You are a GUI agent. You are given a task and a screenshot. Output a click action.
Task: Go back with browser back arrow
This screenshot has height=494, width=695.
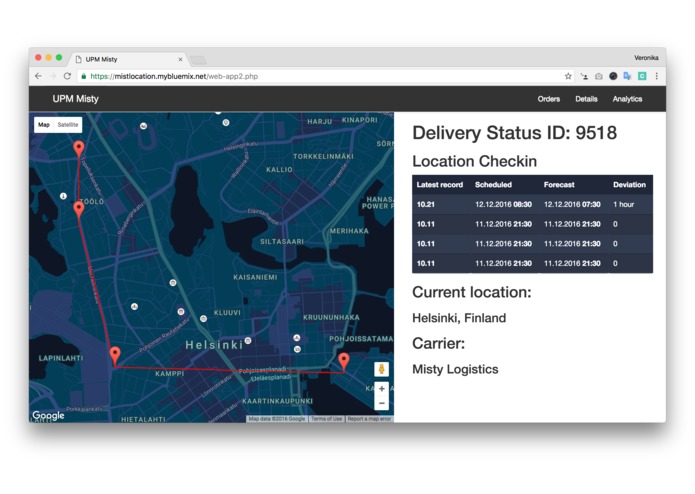(38, 76)
